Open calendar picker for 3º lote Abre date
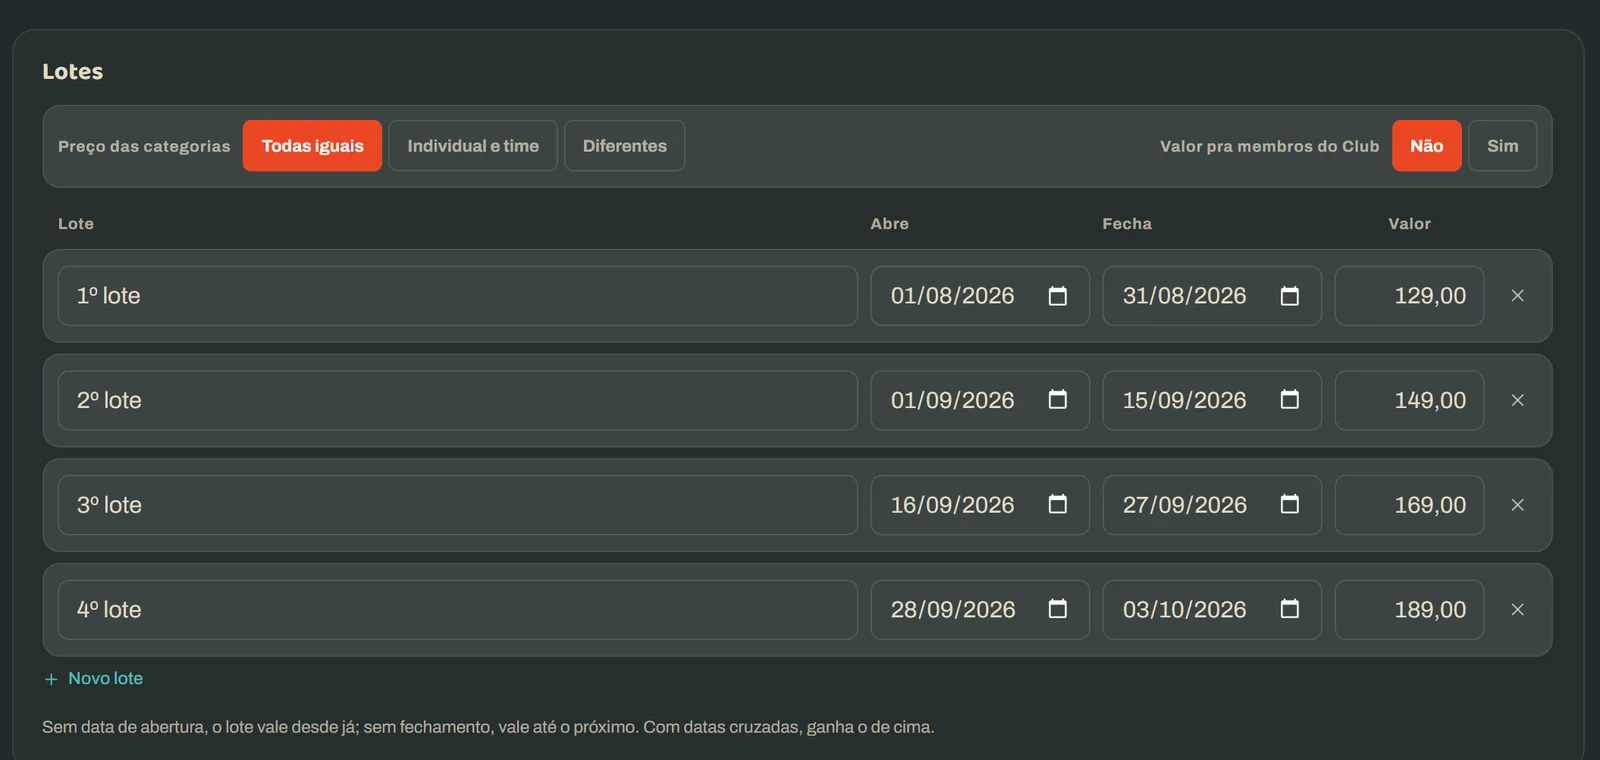The image size is (1600, 760). [1057, 505]
